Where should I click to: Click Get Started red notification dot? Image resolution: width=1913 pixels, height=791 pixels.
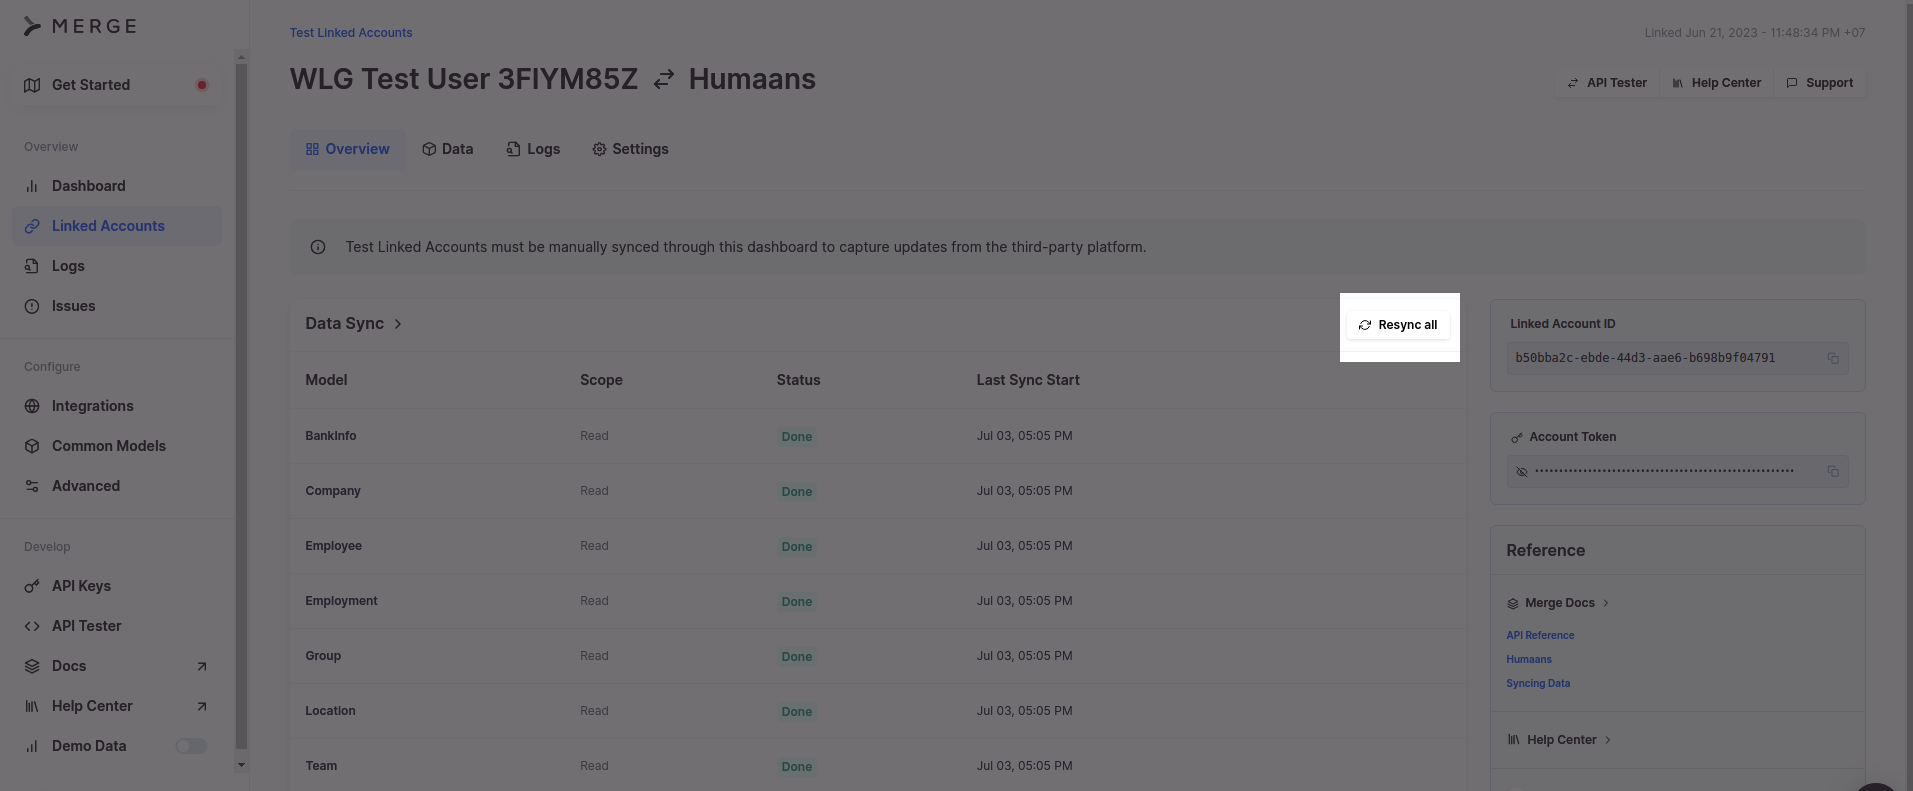coord(202,85)
